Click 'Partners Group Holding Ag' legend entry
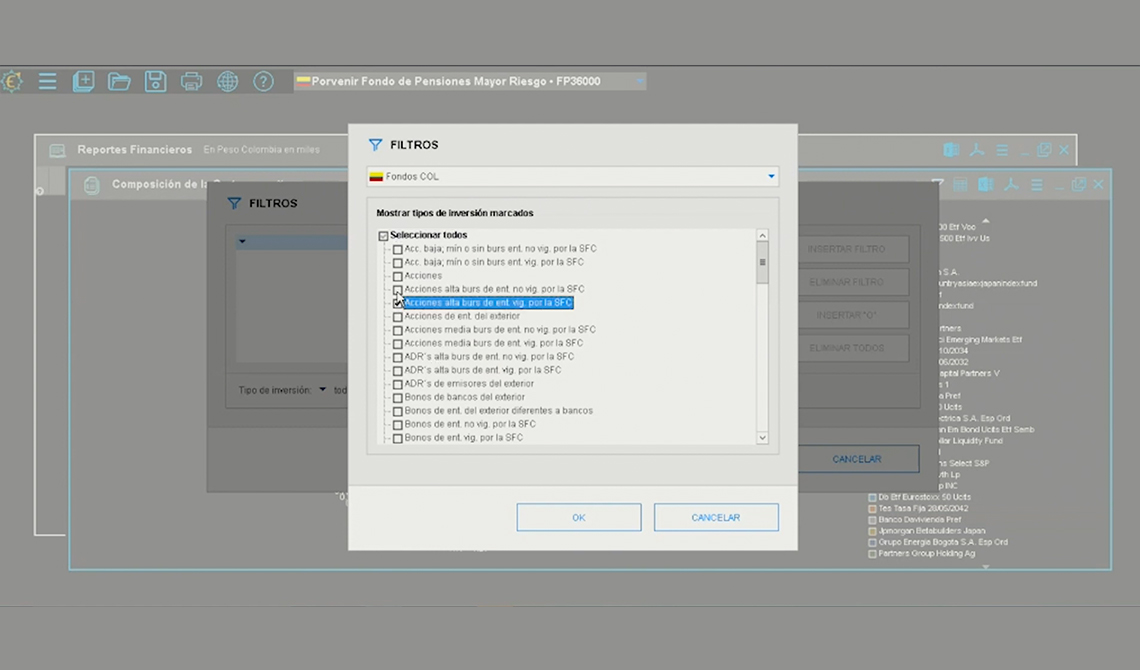The width and height of the screenshot is (1140, 670). 921,554
